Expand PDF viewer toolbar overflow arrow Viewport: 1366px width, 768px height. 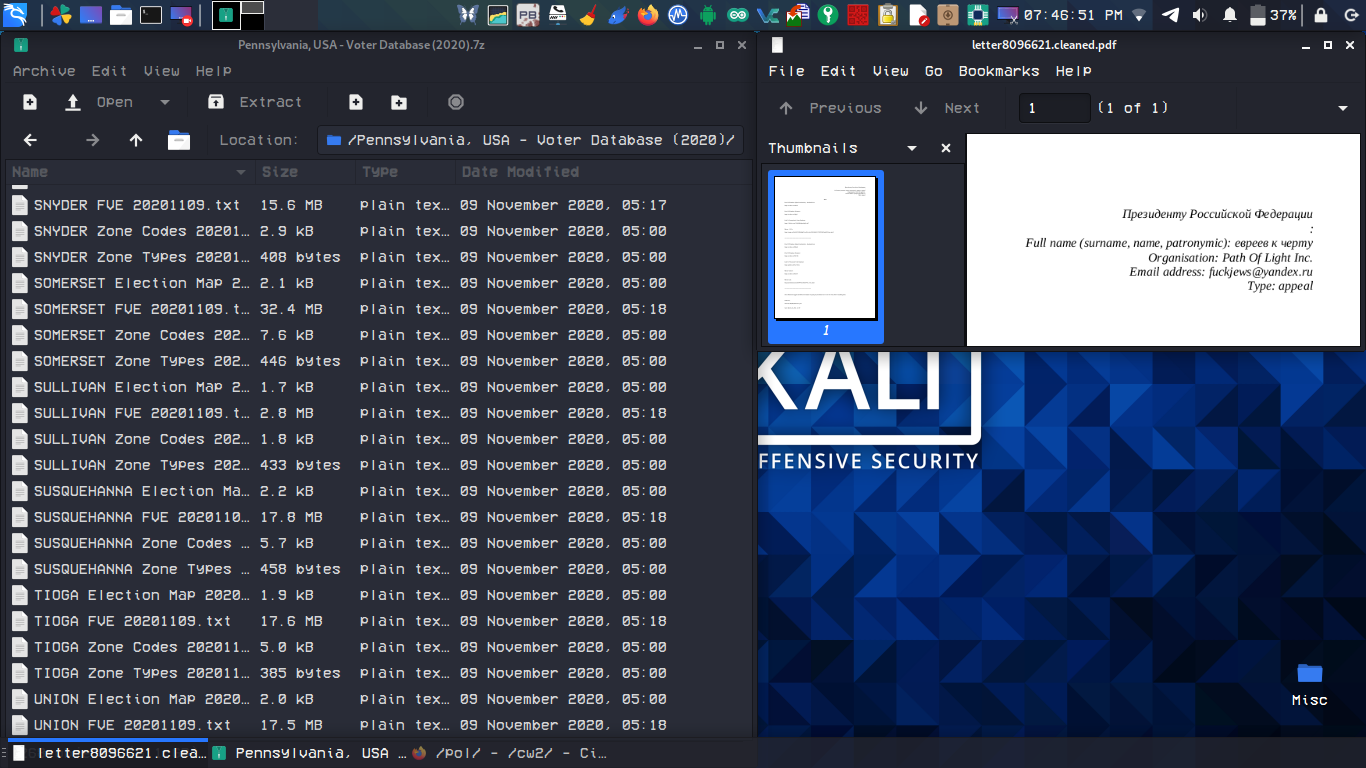pos(1343,108)
